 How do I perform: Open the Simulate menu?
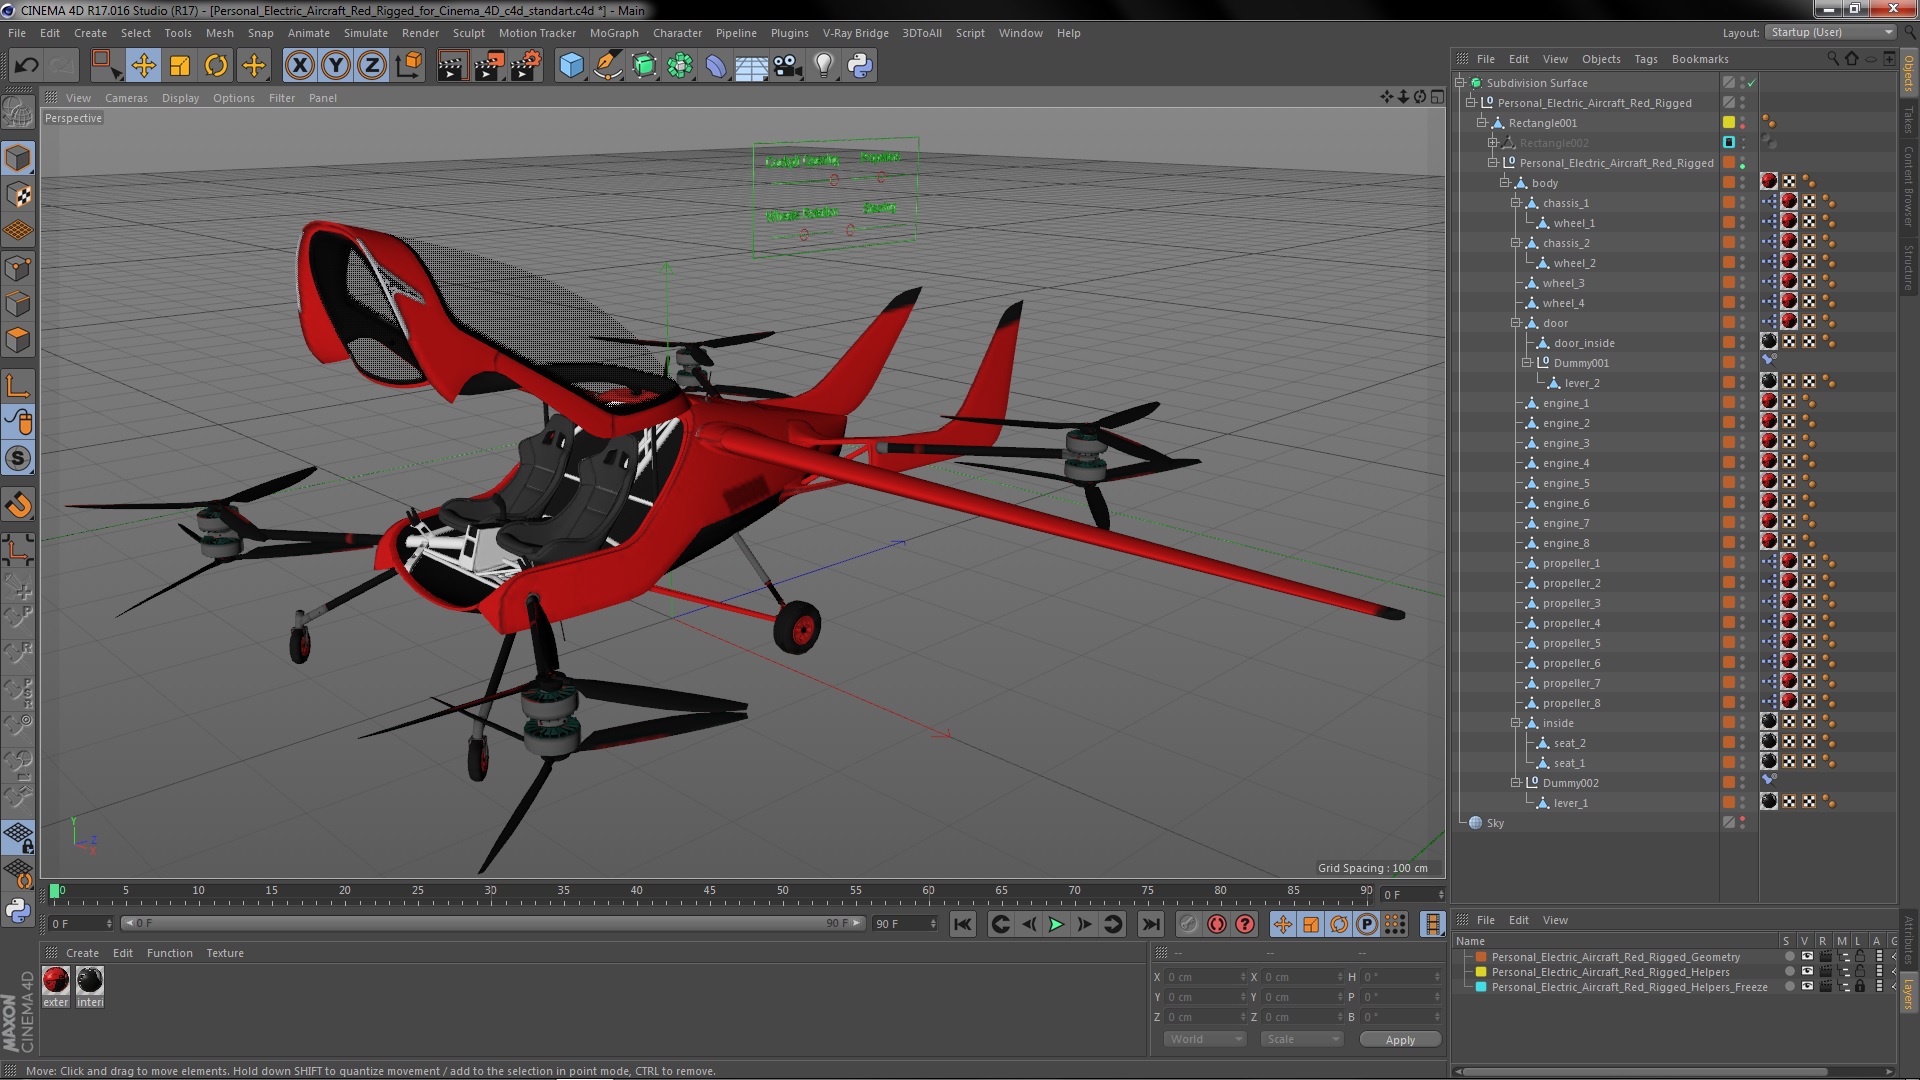[366, 33]
